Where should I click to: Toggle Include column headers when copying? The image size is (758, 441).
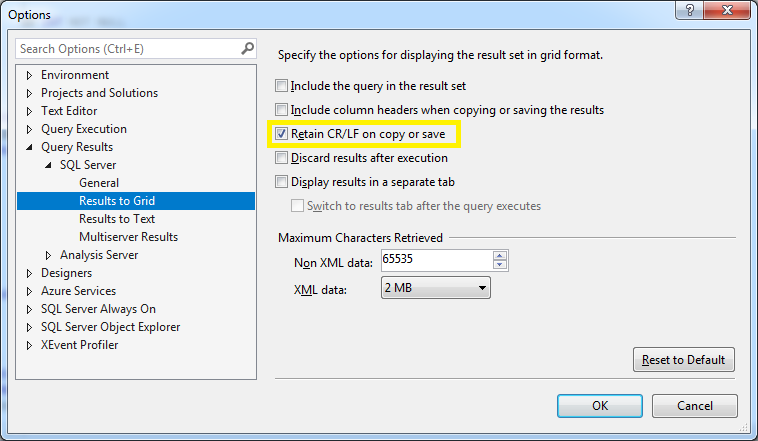(x=282, y=110)
